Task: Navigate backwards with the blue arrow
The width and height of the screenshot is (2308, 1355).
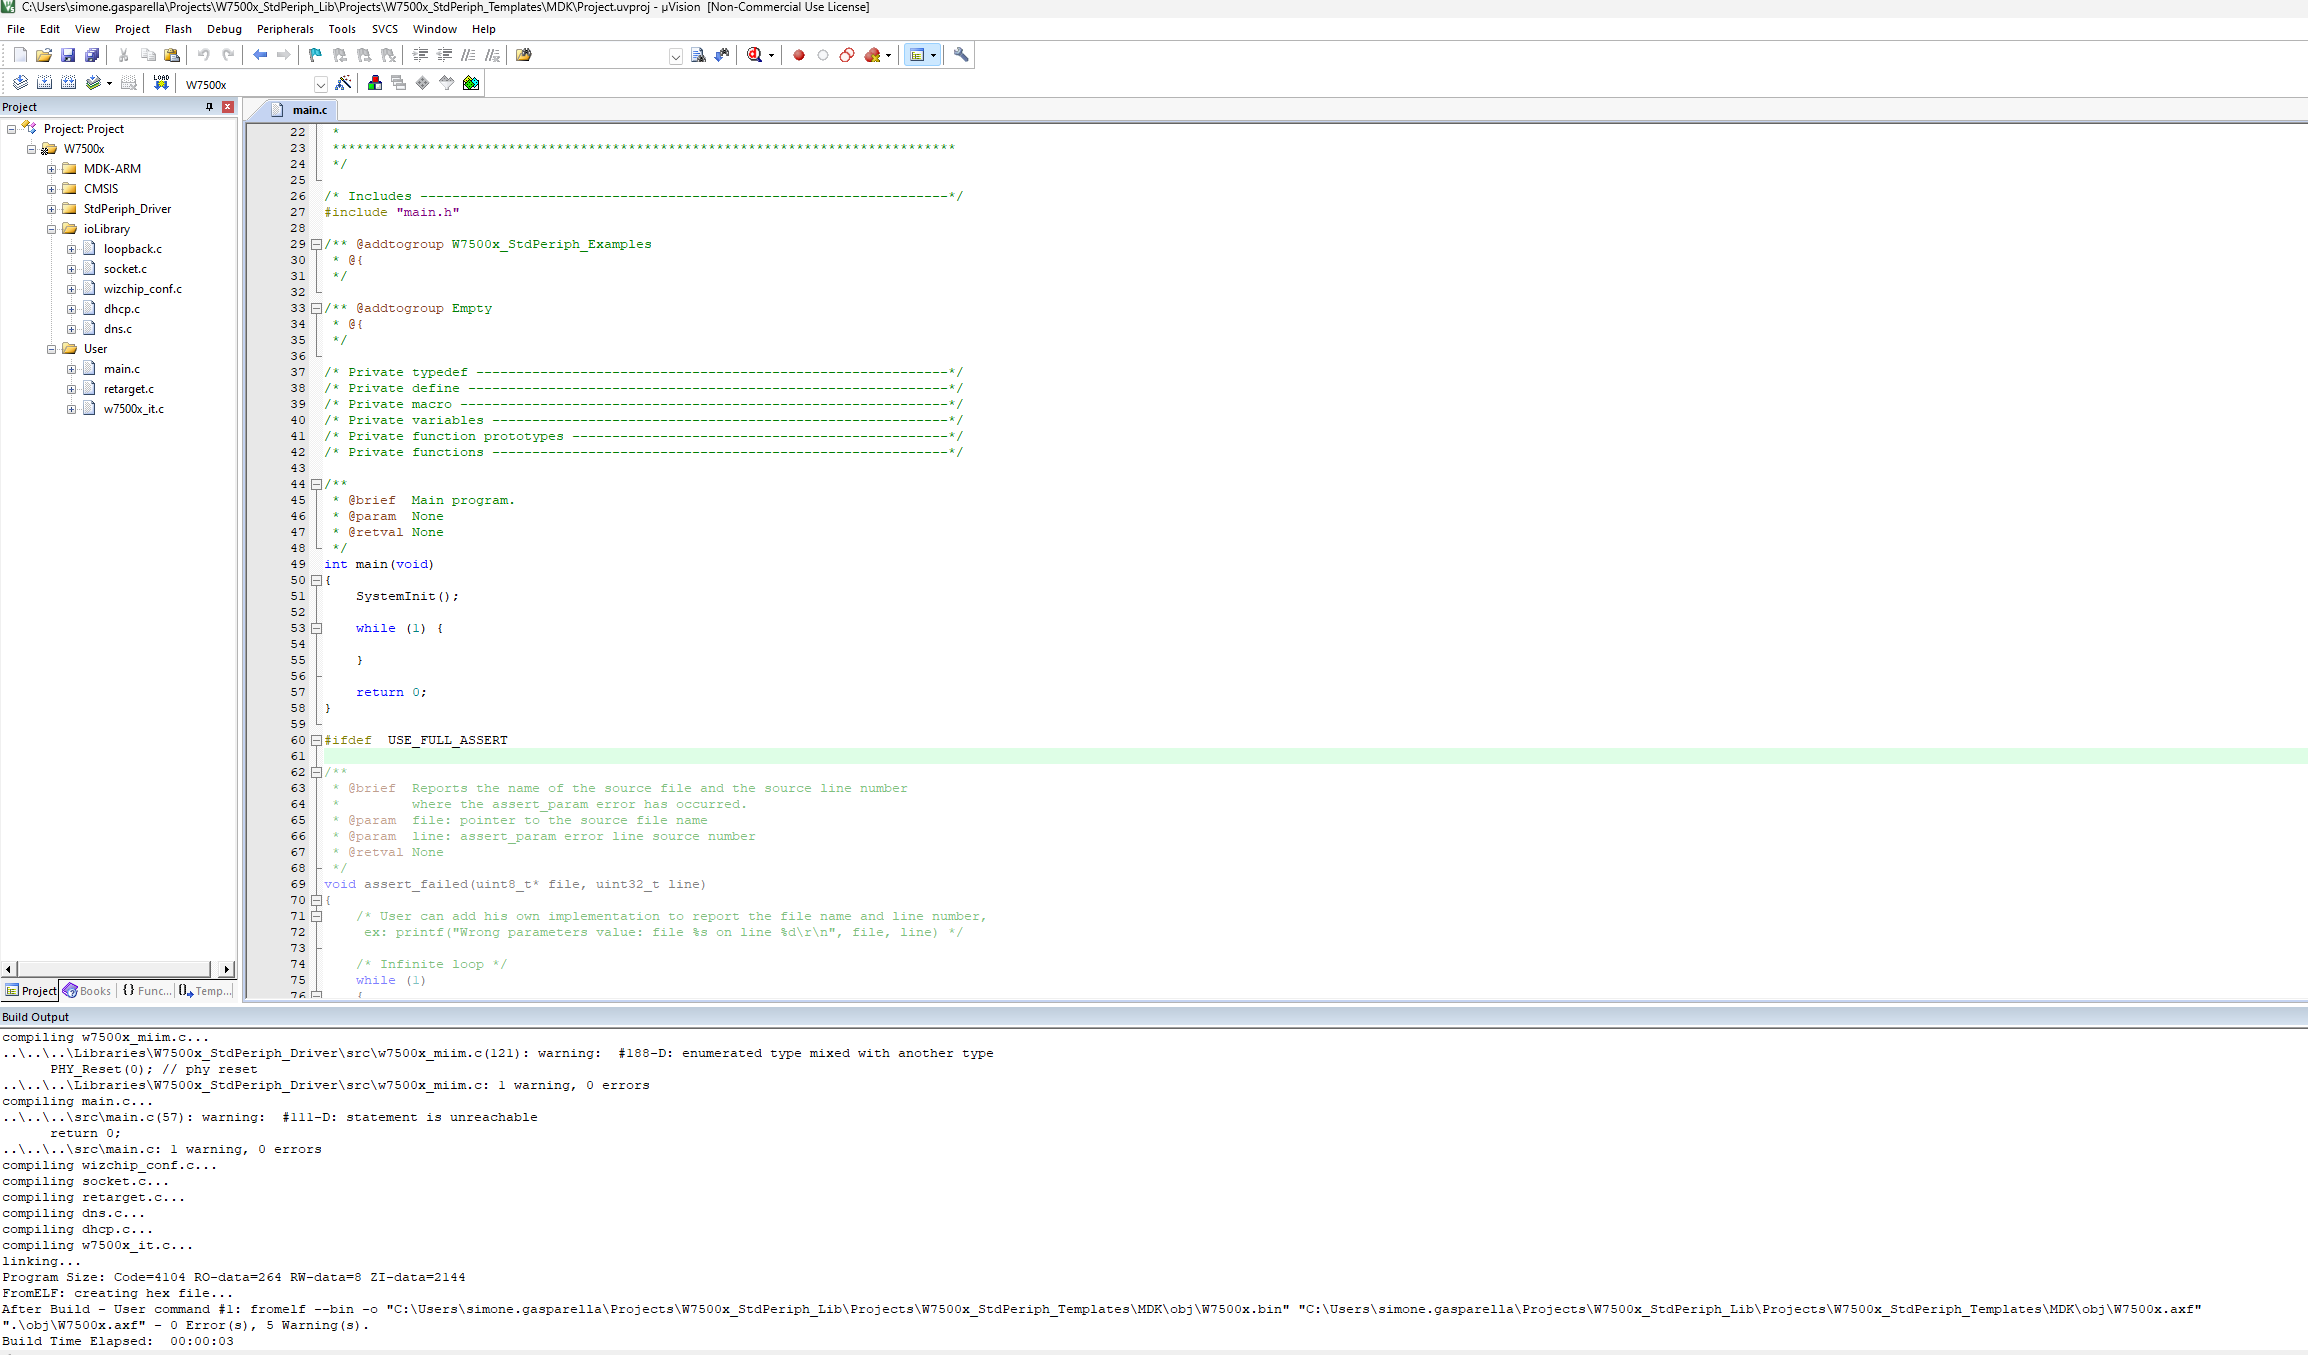Action: point(260,55)
